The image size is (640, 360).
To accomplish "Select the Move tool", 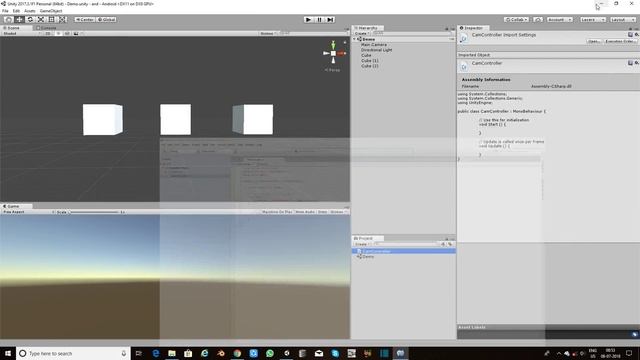I will (x=19, y=20).
